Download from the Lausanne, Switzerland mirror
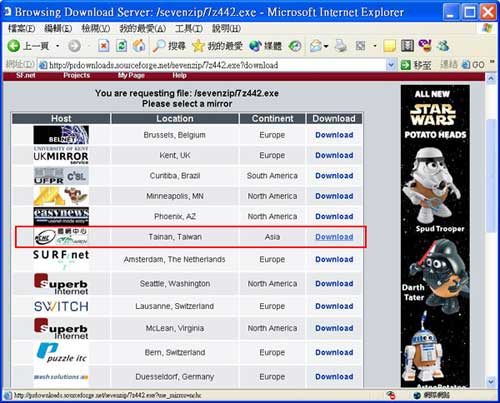500x403 pixels. [x=334, y=306]
